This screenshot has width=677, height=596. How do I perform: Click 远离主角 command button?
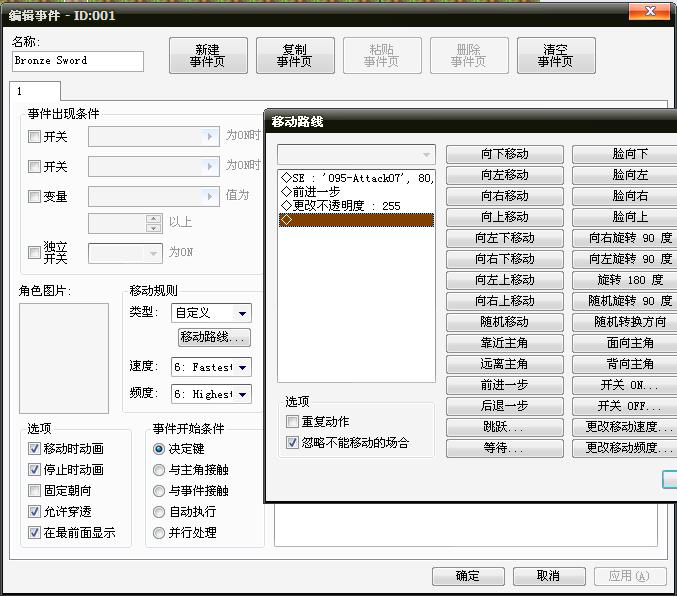point(505,364)
